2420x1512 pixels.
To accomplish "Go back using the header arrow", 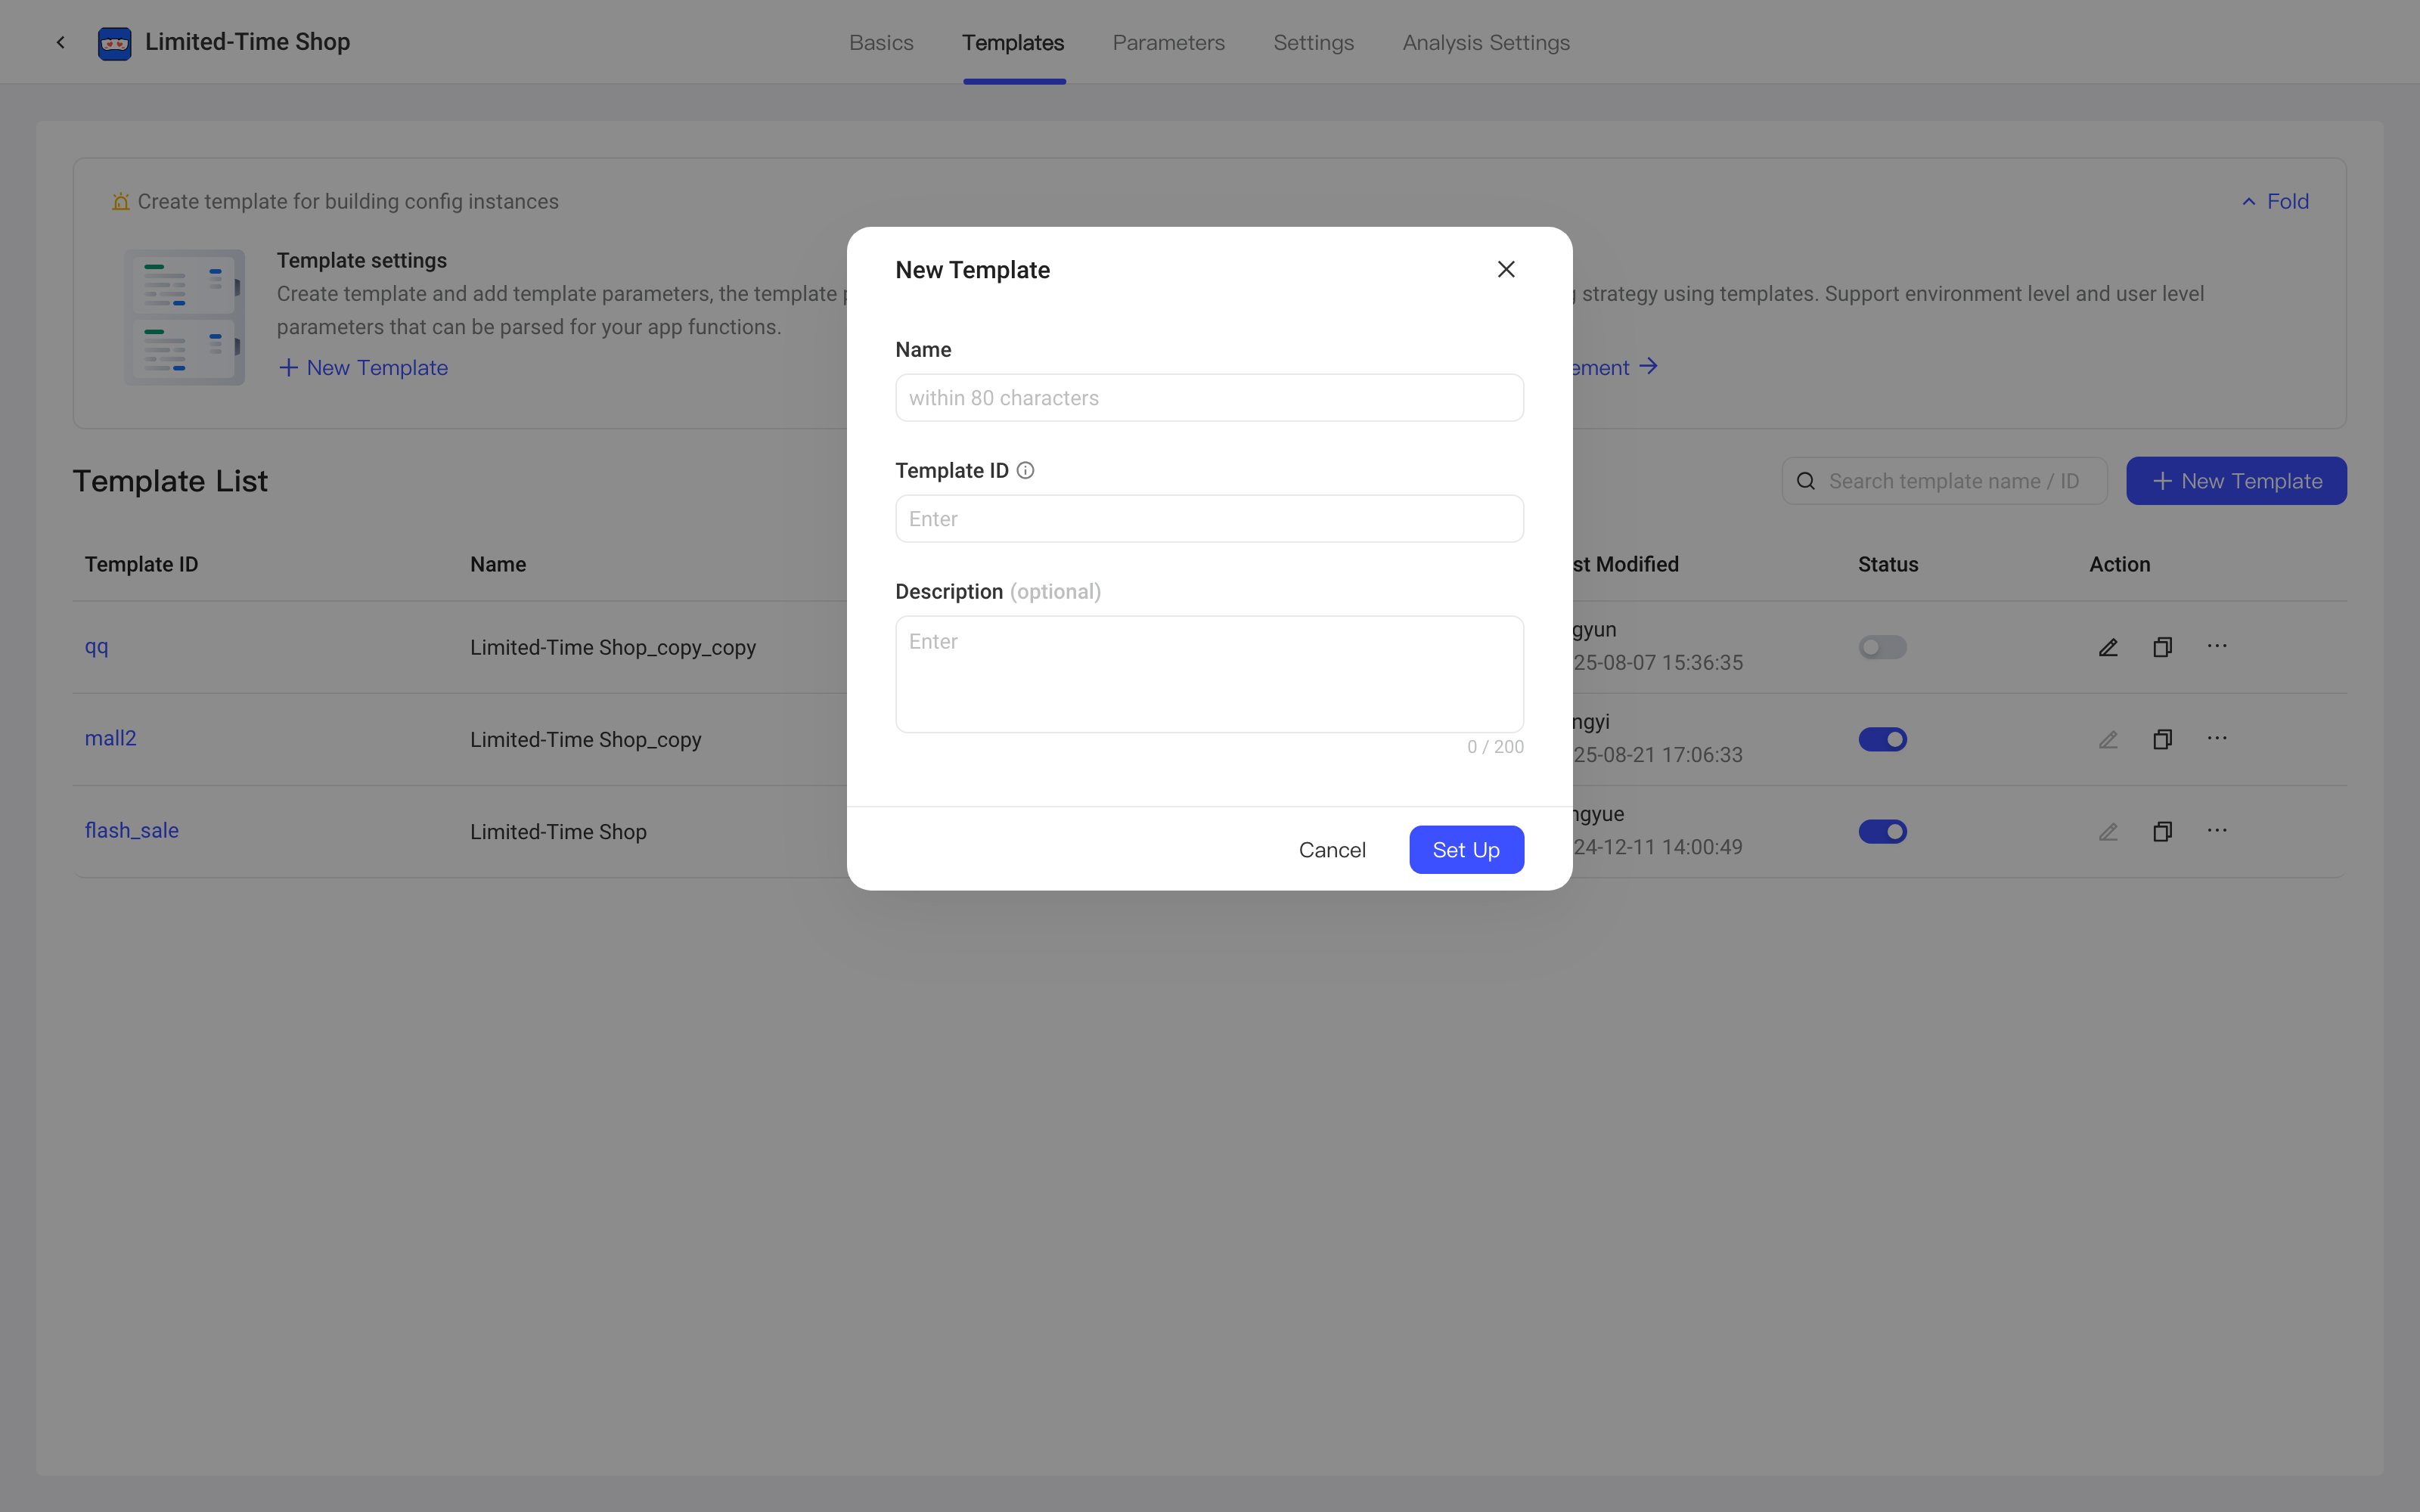I will [61, 42].
